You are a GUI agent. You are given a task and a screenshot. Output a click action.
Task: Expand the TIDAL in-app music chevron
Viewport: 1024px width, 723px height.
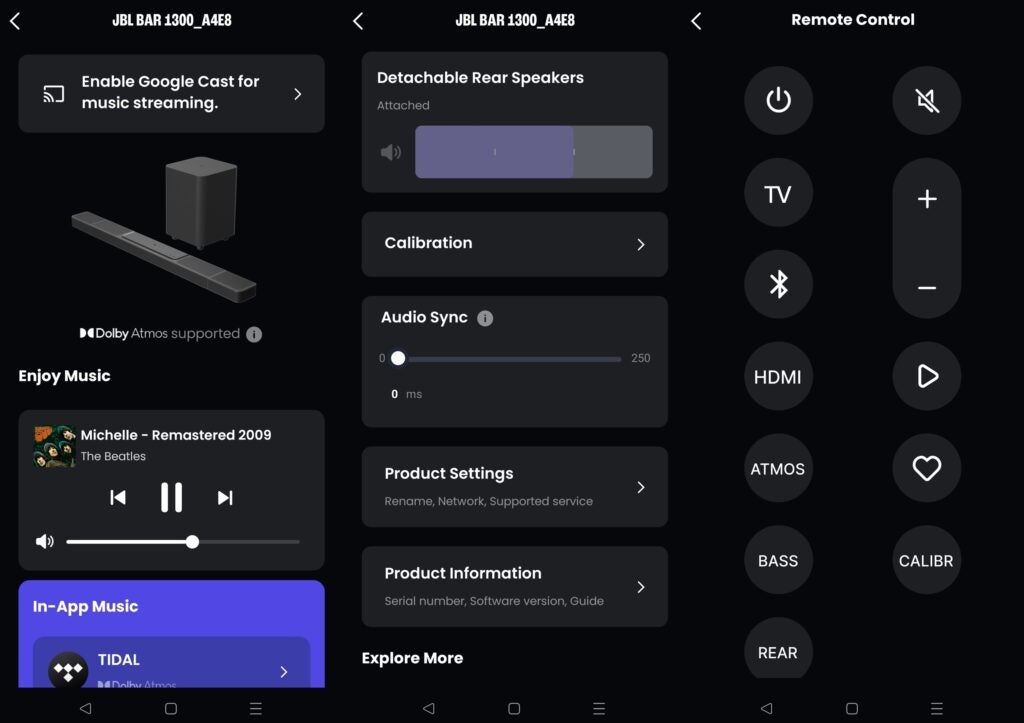(x=284, y=671)
